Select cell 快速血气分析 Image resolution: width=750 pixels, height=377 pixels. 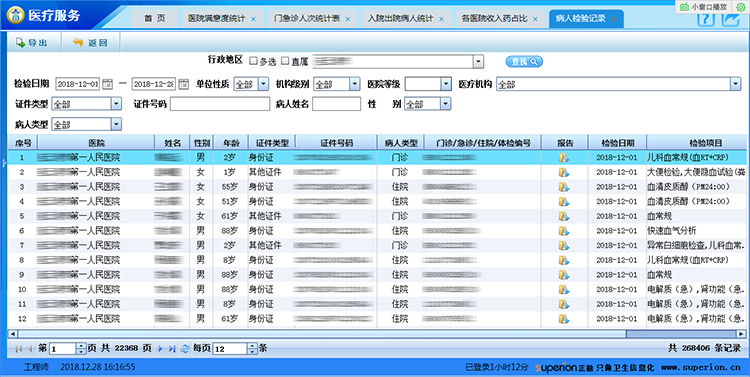pos(672,231)
